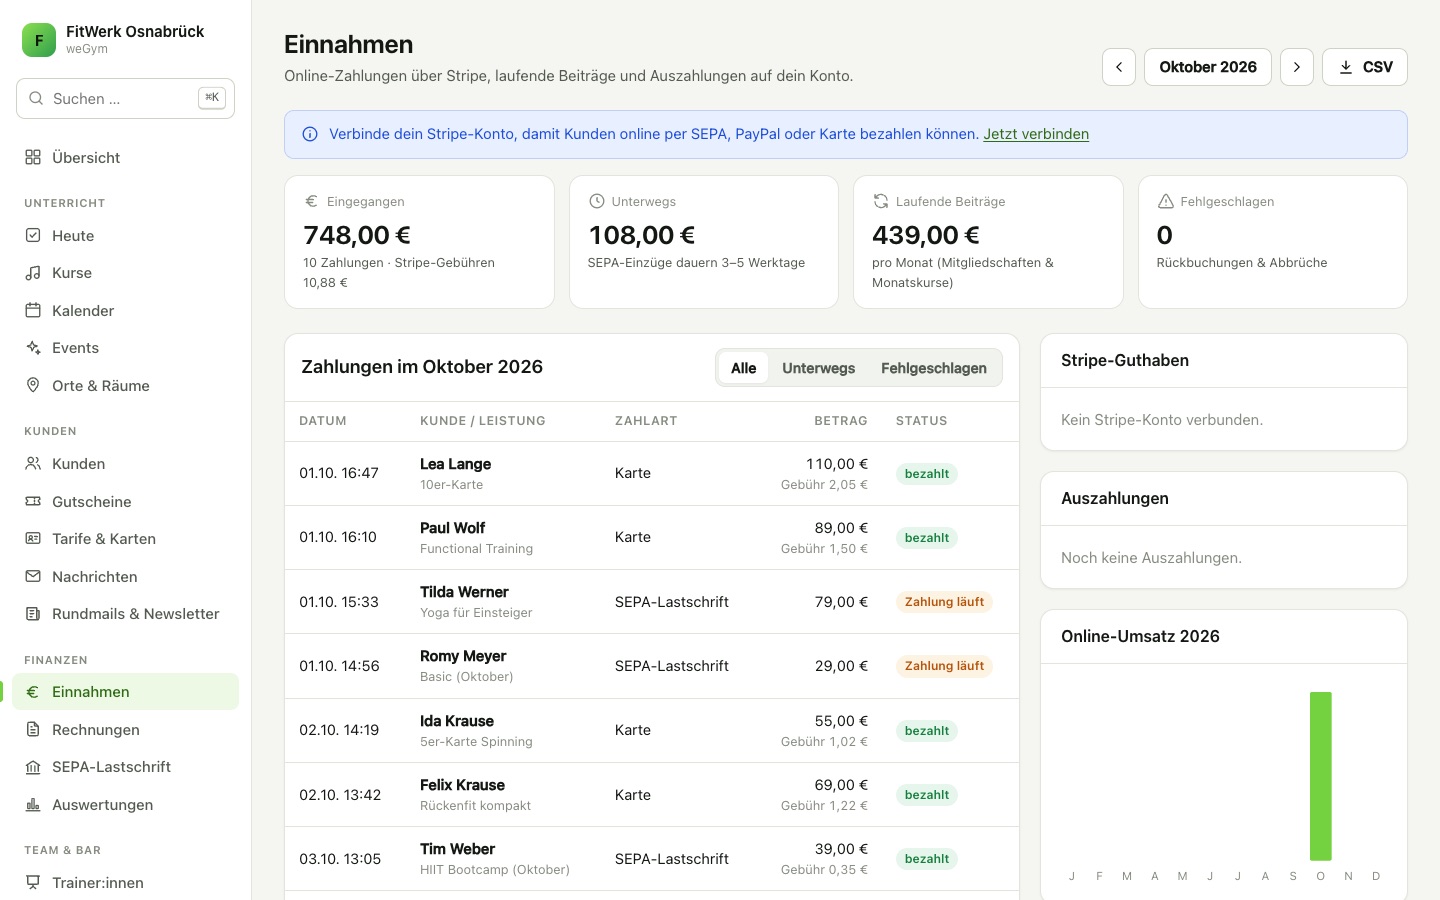Open Kurse from sidebar

(x=125, y=273)
